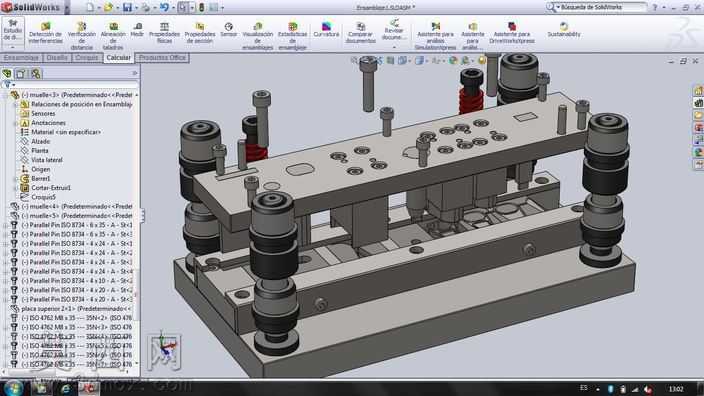Viewport: 704px width, 396px height.
Task: Click the Rebuild traffic light icon
Action: coord(202,7)
